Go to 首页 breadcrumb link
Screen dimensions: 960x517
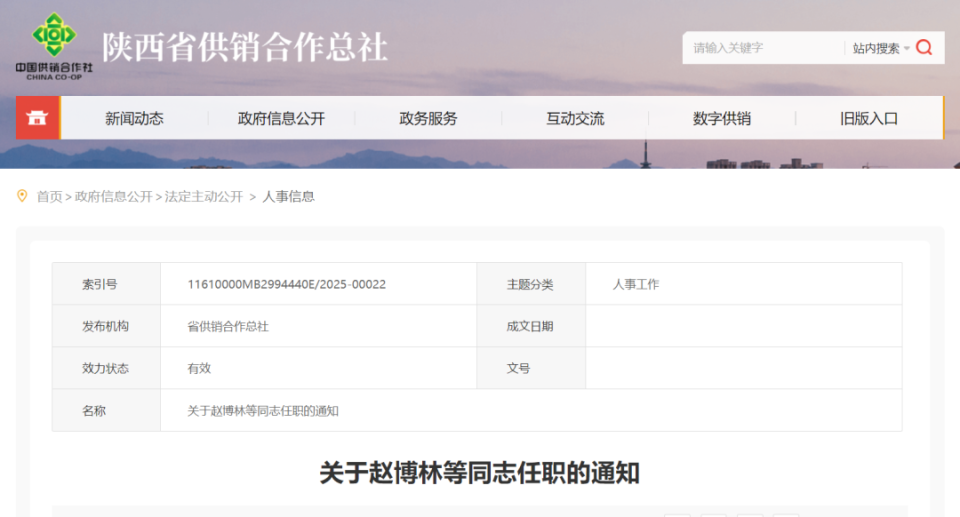[49, 197]
